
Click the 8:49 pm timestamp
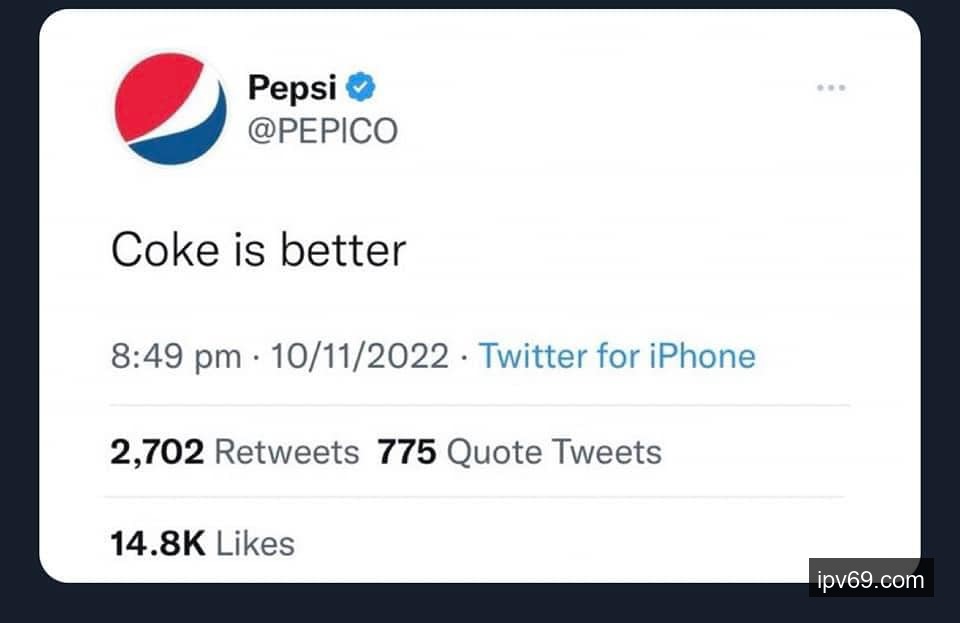pos(176,356)
